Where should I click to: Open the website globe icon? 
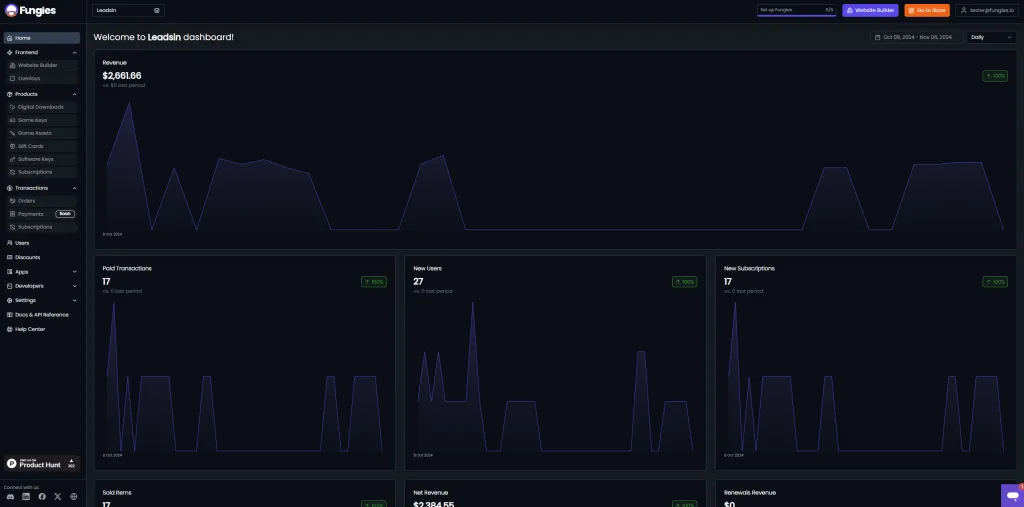click(73, 497)
